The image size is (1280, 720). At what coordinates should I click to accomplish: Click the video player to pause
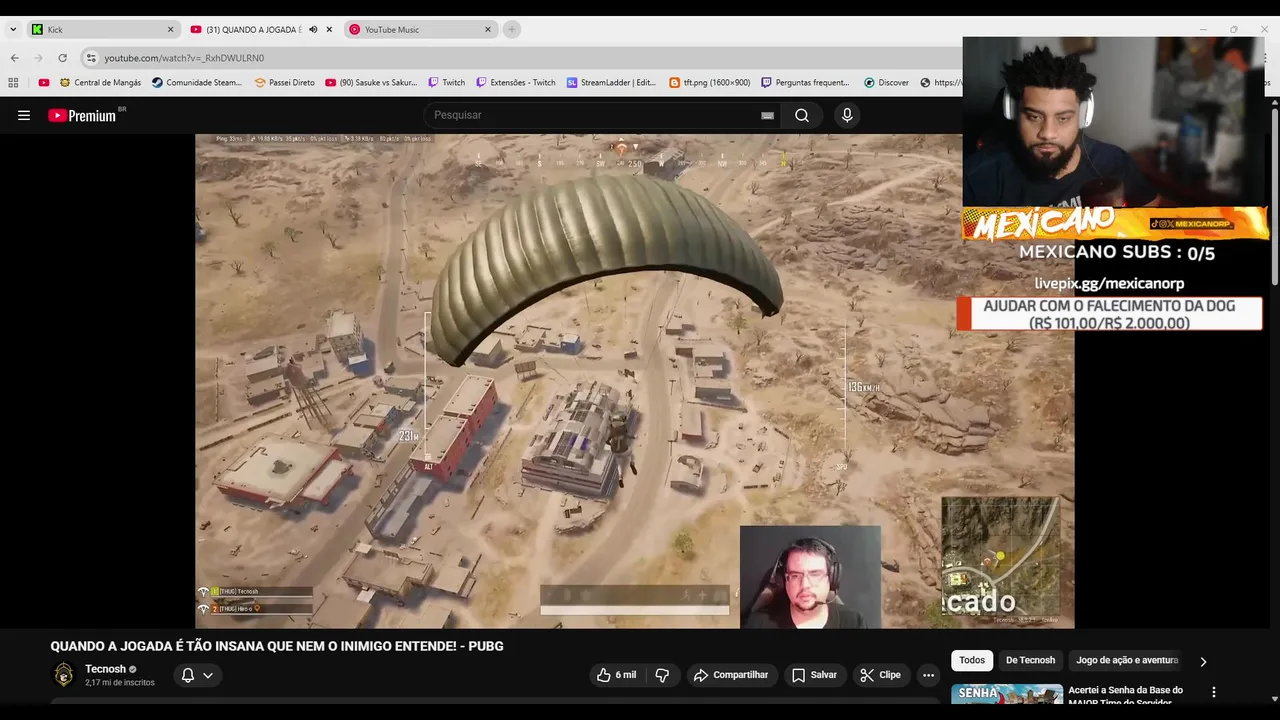pyautogui.click(x=635, y=381)
